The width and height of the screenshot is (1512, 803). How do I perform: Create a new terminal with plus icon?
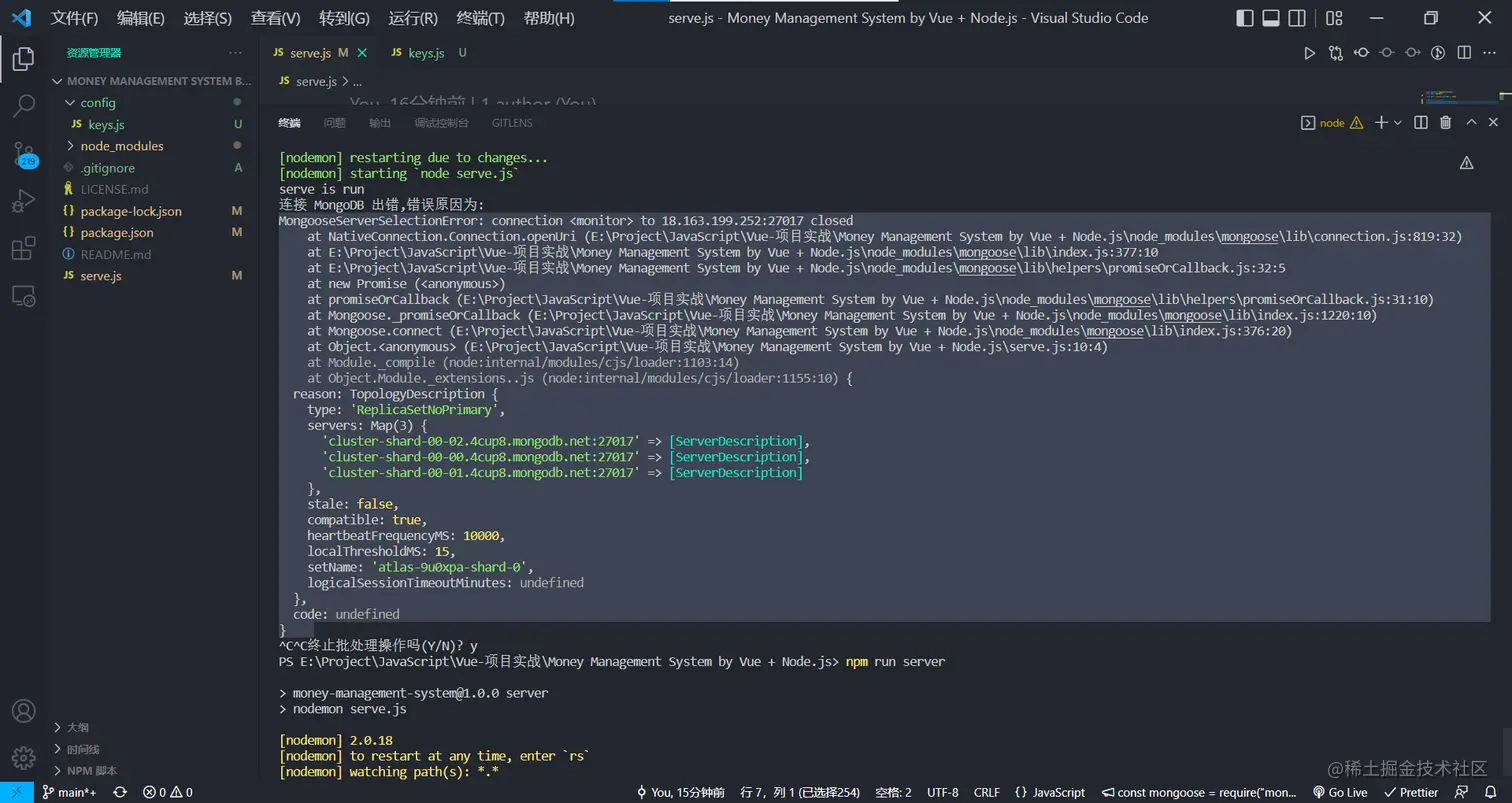tap(1381, 122)
